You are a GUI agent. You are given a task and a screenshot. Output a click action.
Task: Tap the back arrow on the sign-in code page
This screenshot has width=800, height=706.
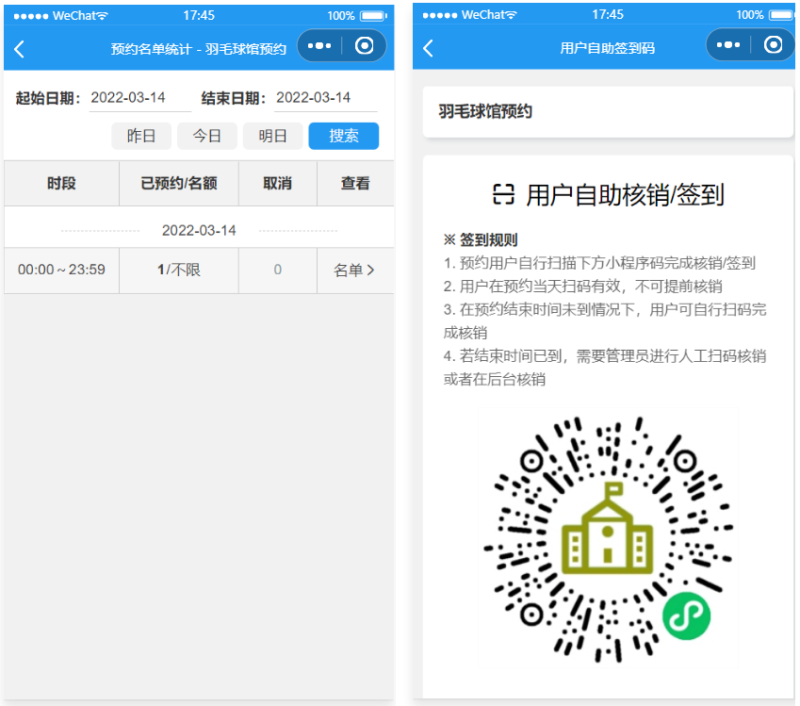pyautogui.click(x=427, y=47)
